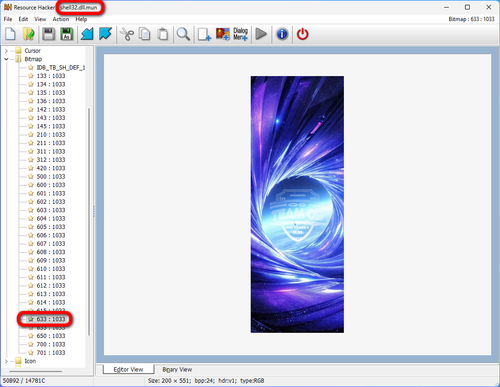This screenshot has width=500, height=387.
Task: Select bitmap resource 210 : 1033
Action: click(x=51, y=135)
